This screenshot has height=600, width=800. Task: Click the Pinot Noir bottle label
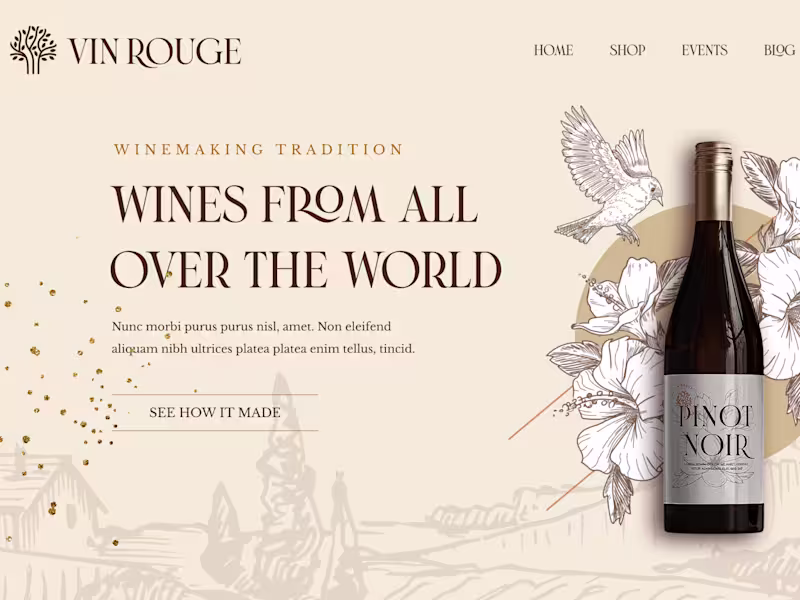tap(714, 439)
